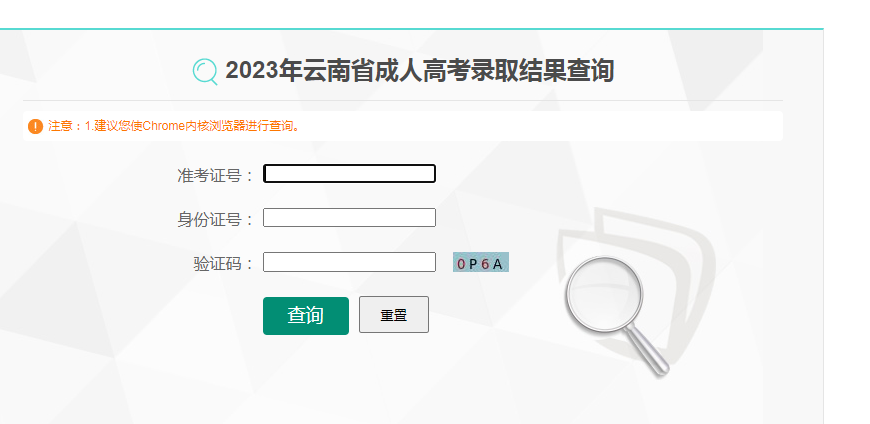Click the orange Chrome browser notice text
Screen dimensions: 870x424
[175, 126]
